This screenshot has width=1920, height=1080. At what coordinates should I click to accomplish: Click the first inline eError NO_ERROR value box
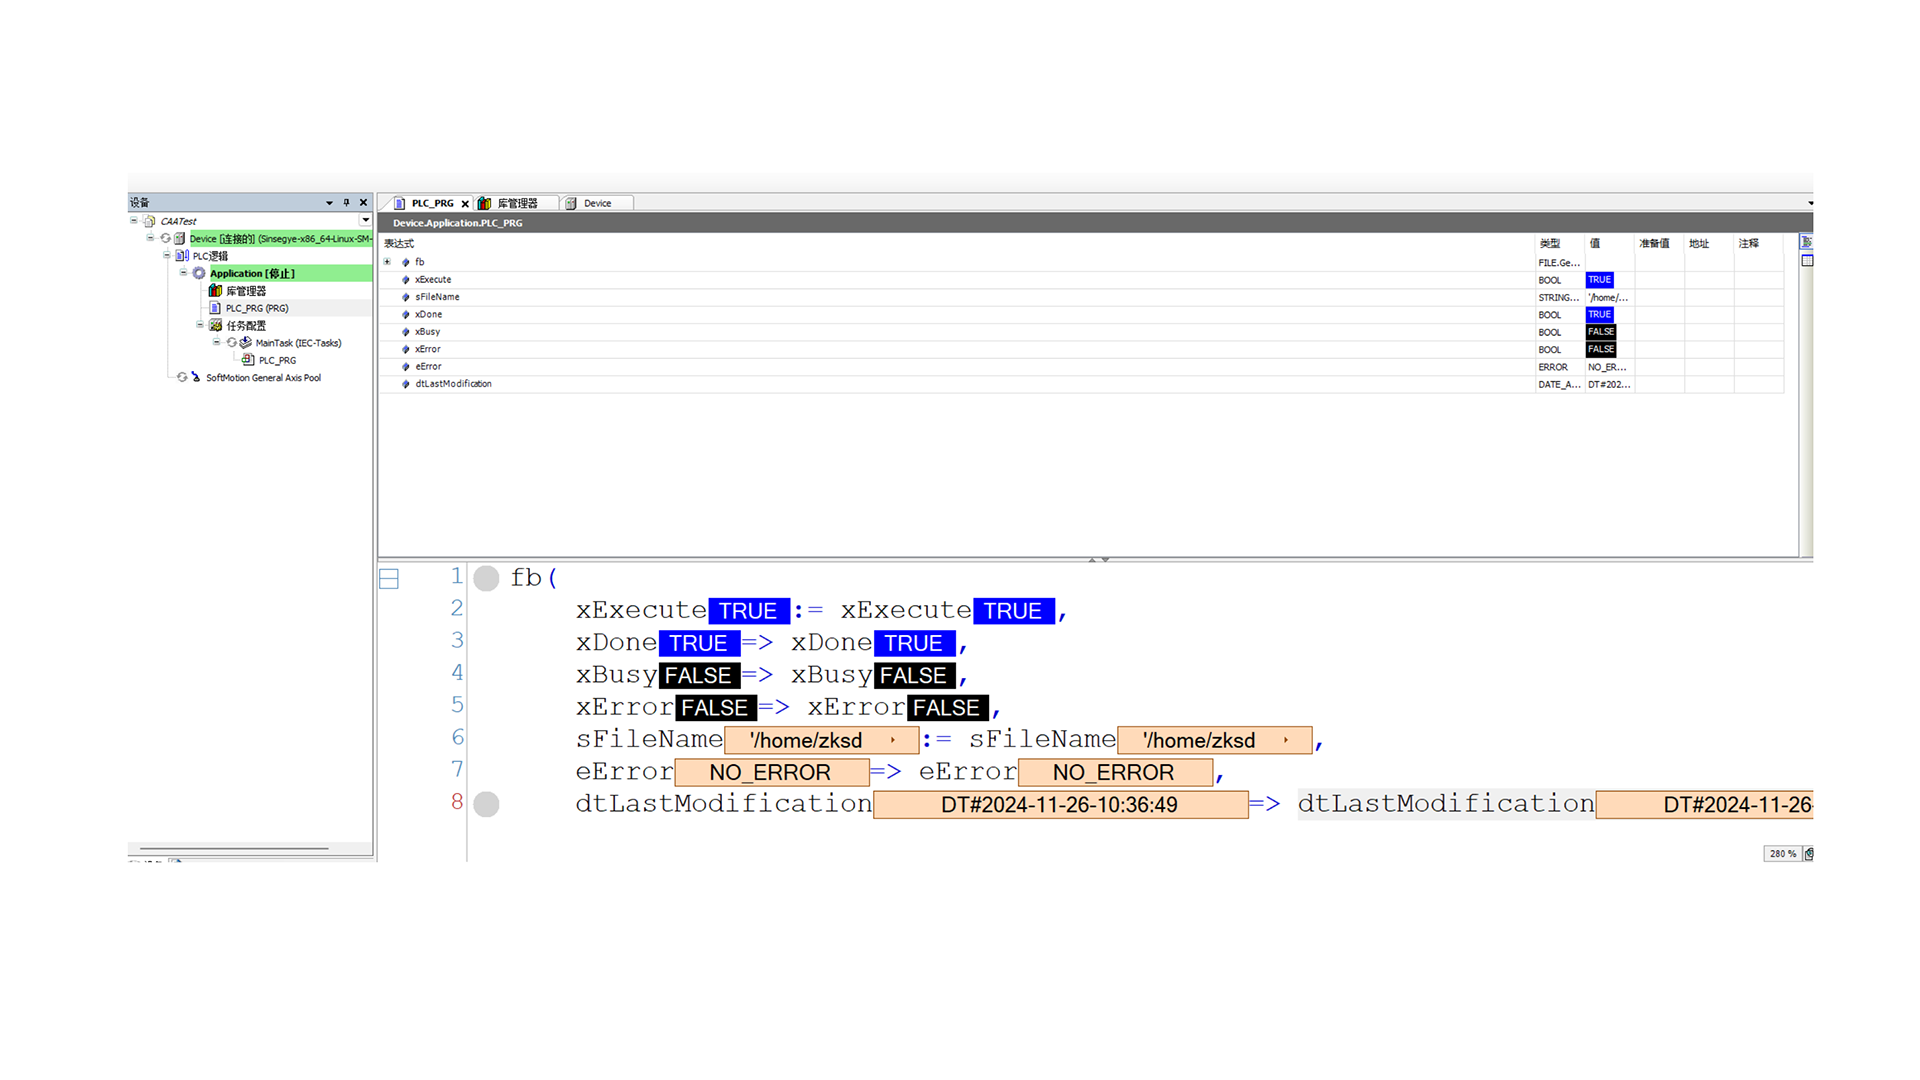pos(772,773)
